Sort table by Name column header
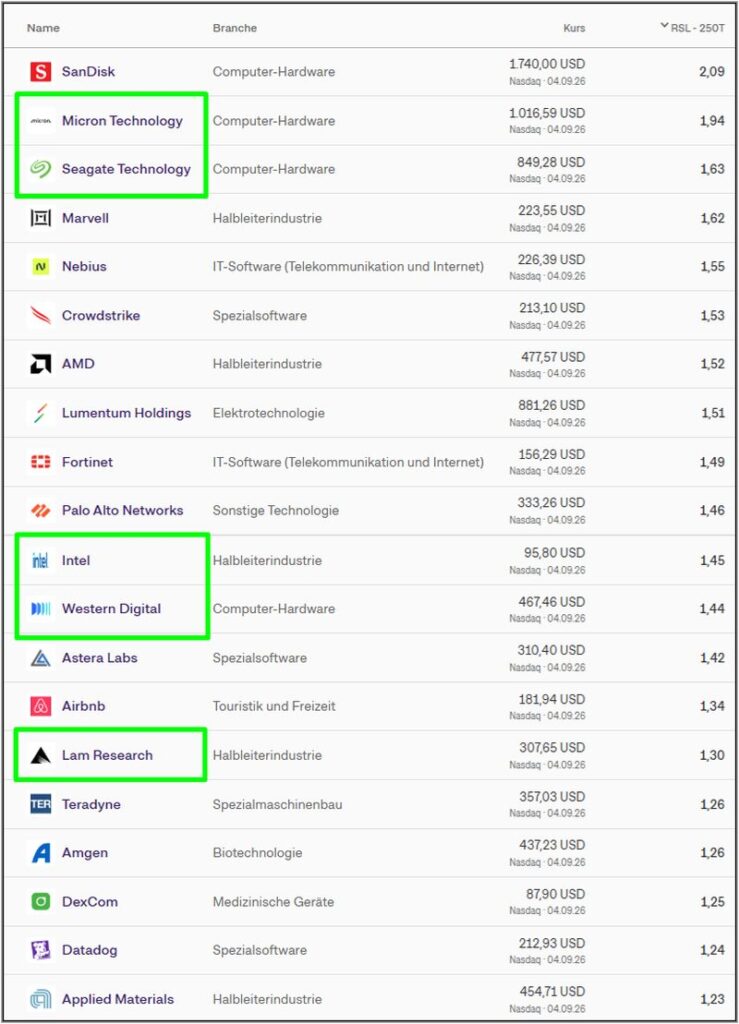Image resolution: width=739 pixels, height=1024 pixels. 43,28
